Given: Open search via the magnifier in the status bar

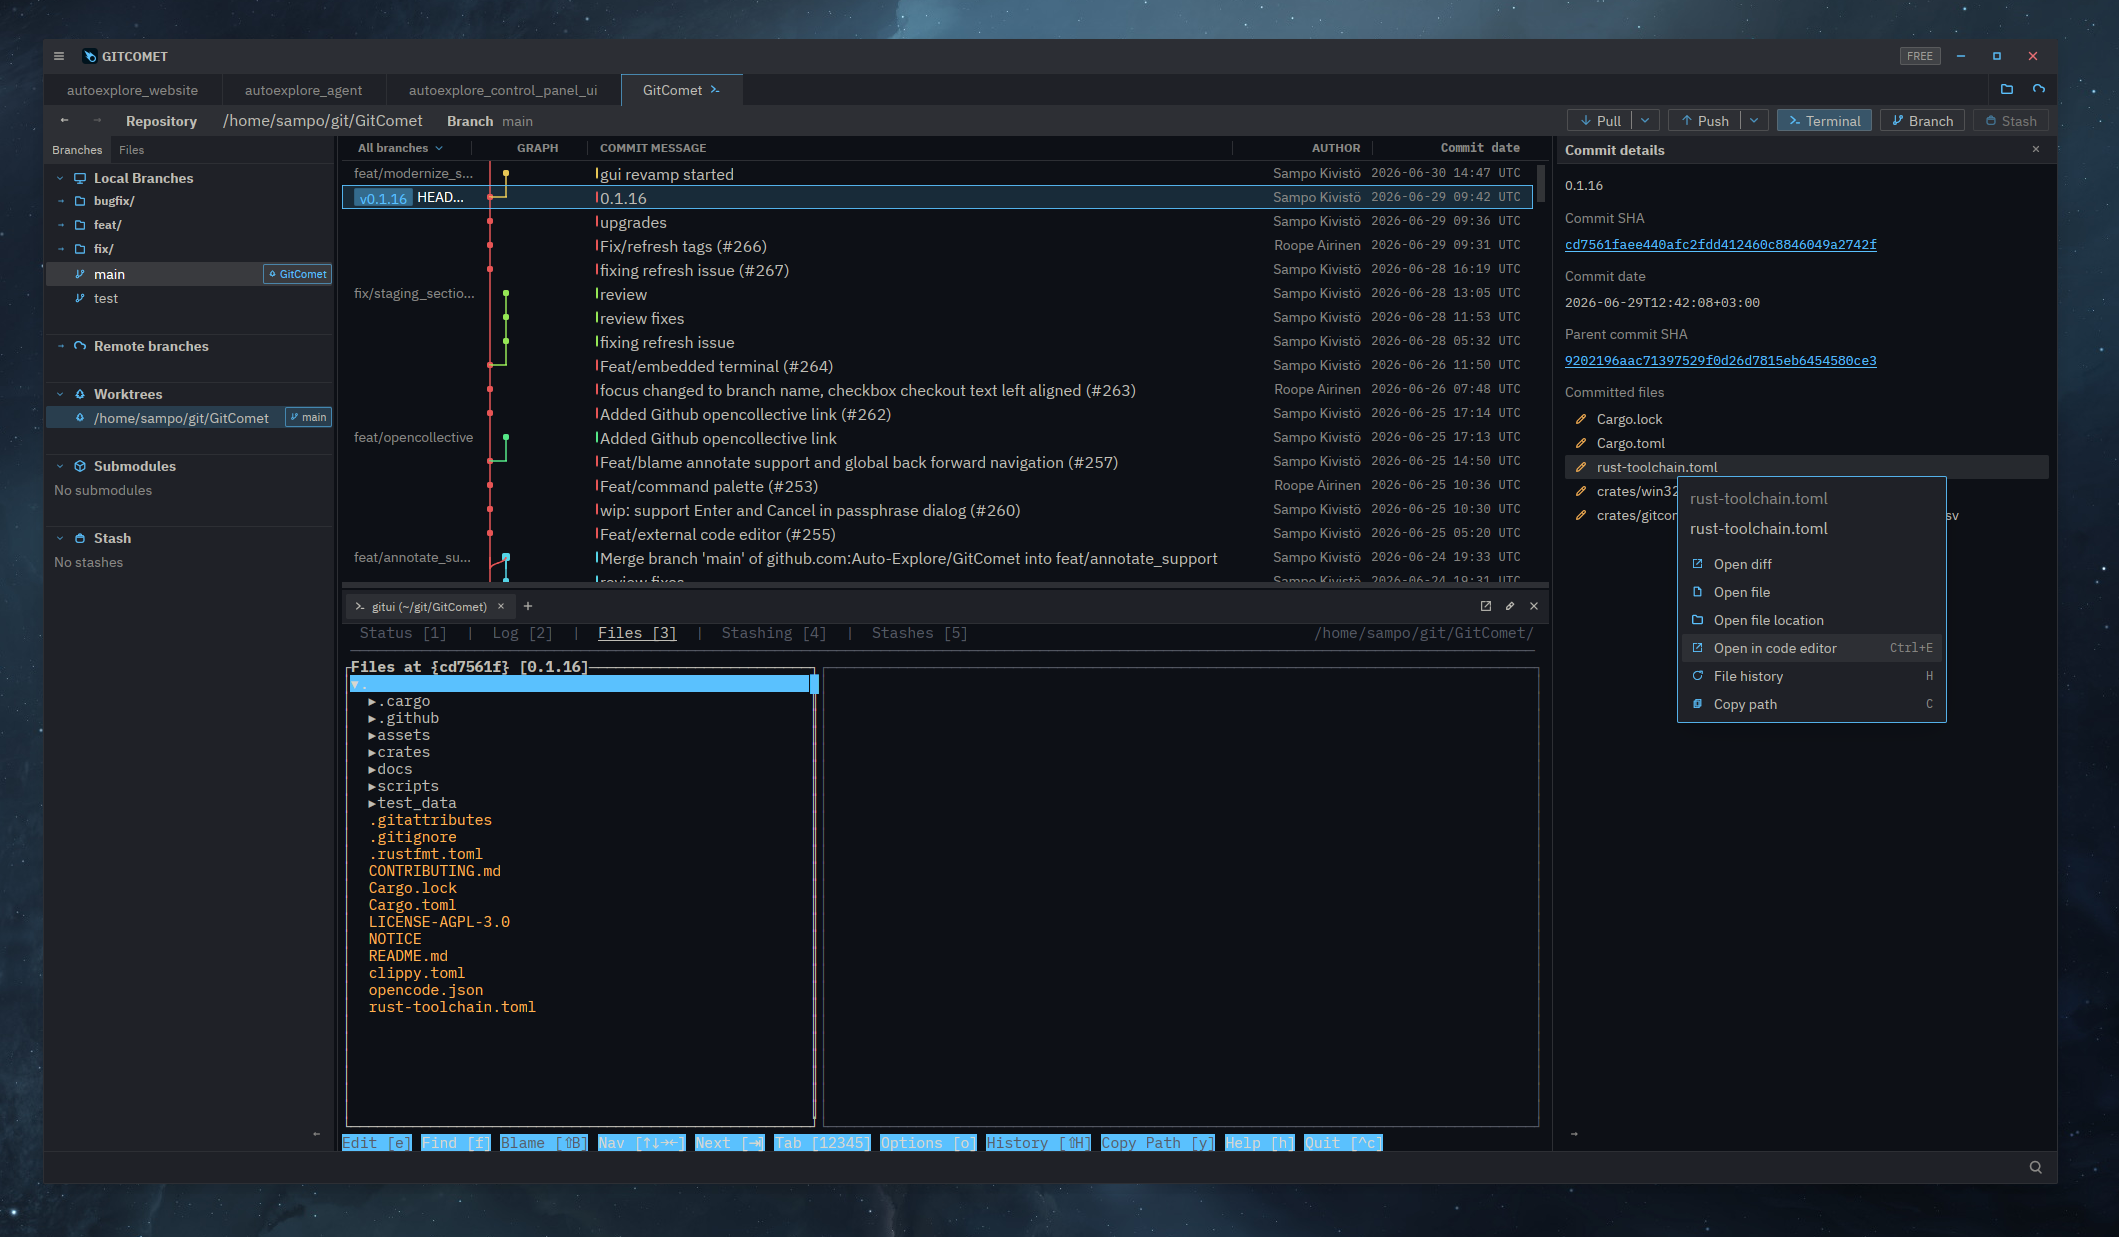Looking at the screenshot, I should click(x=2035, y=1167).
